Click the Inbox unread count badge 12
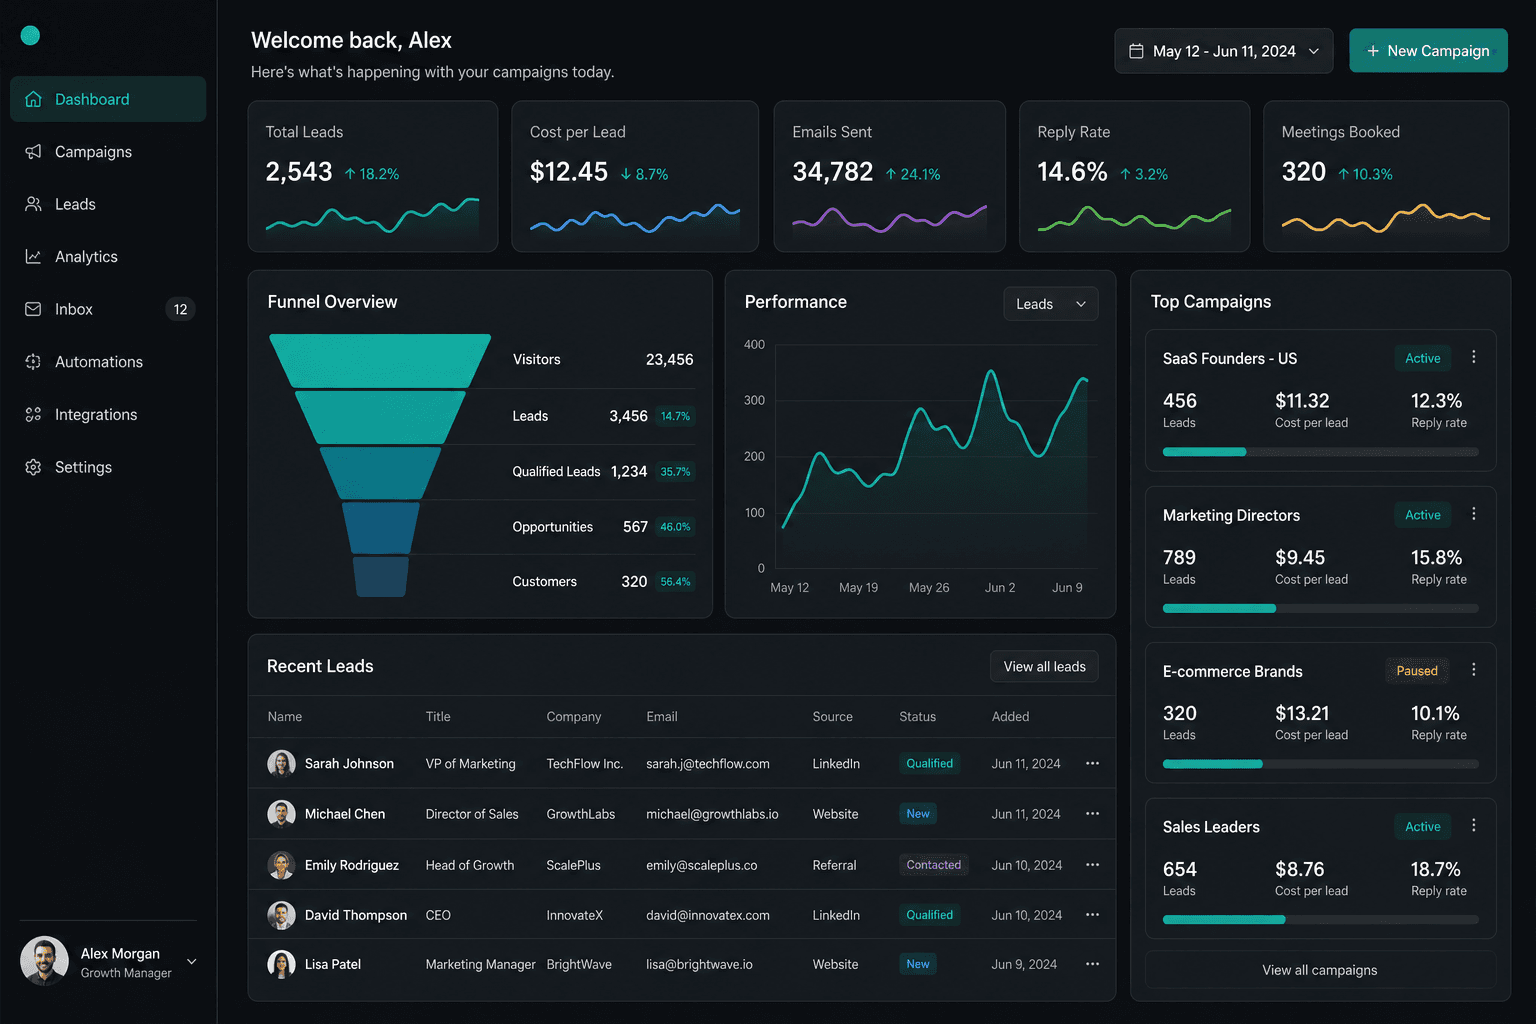 (x=180, y=309)
